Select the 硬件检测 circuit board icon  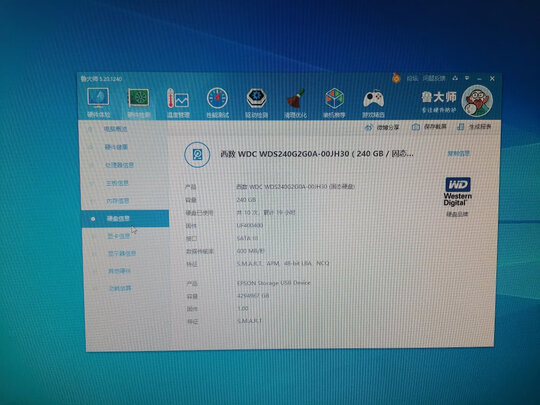point(138,98)
